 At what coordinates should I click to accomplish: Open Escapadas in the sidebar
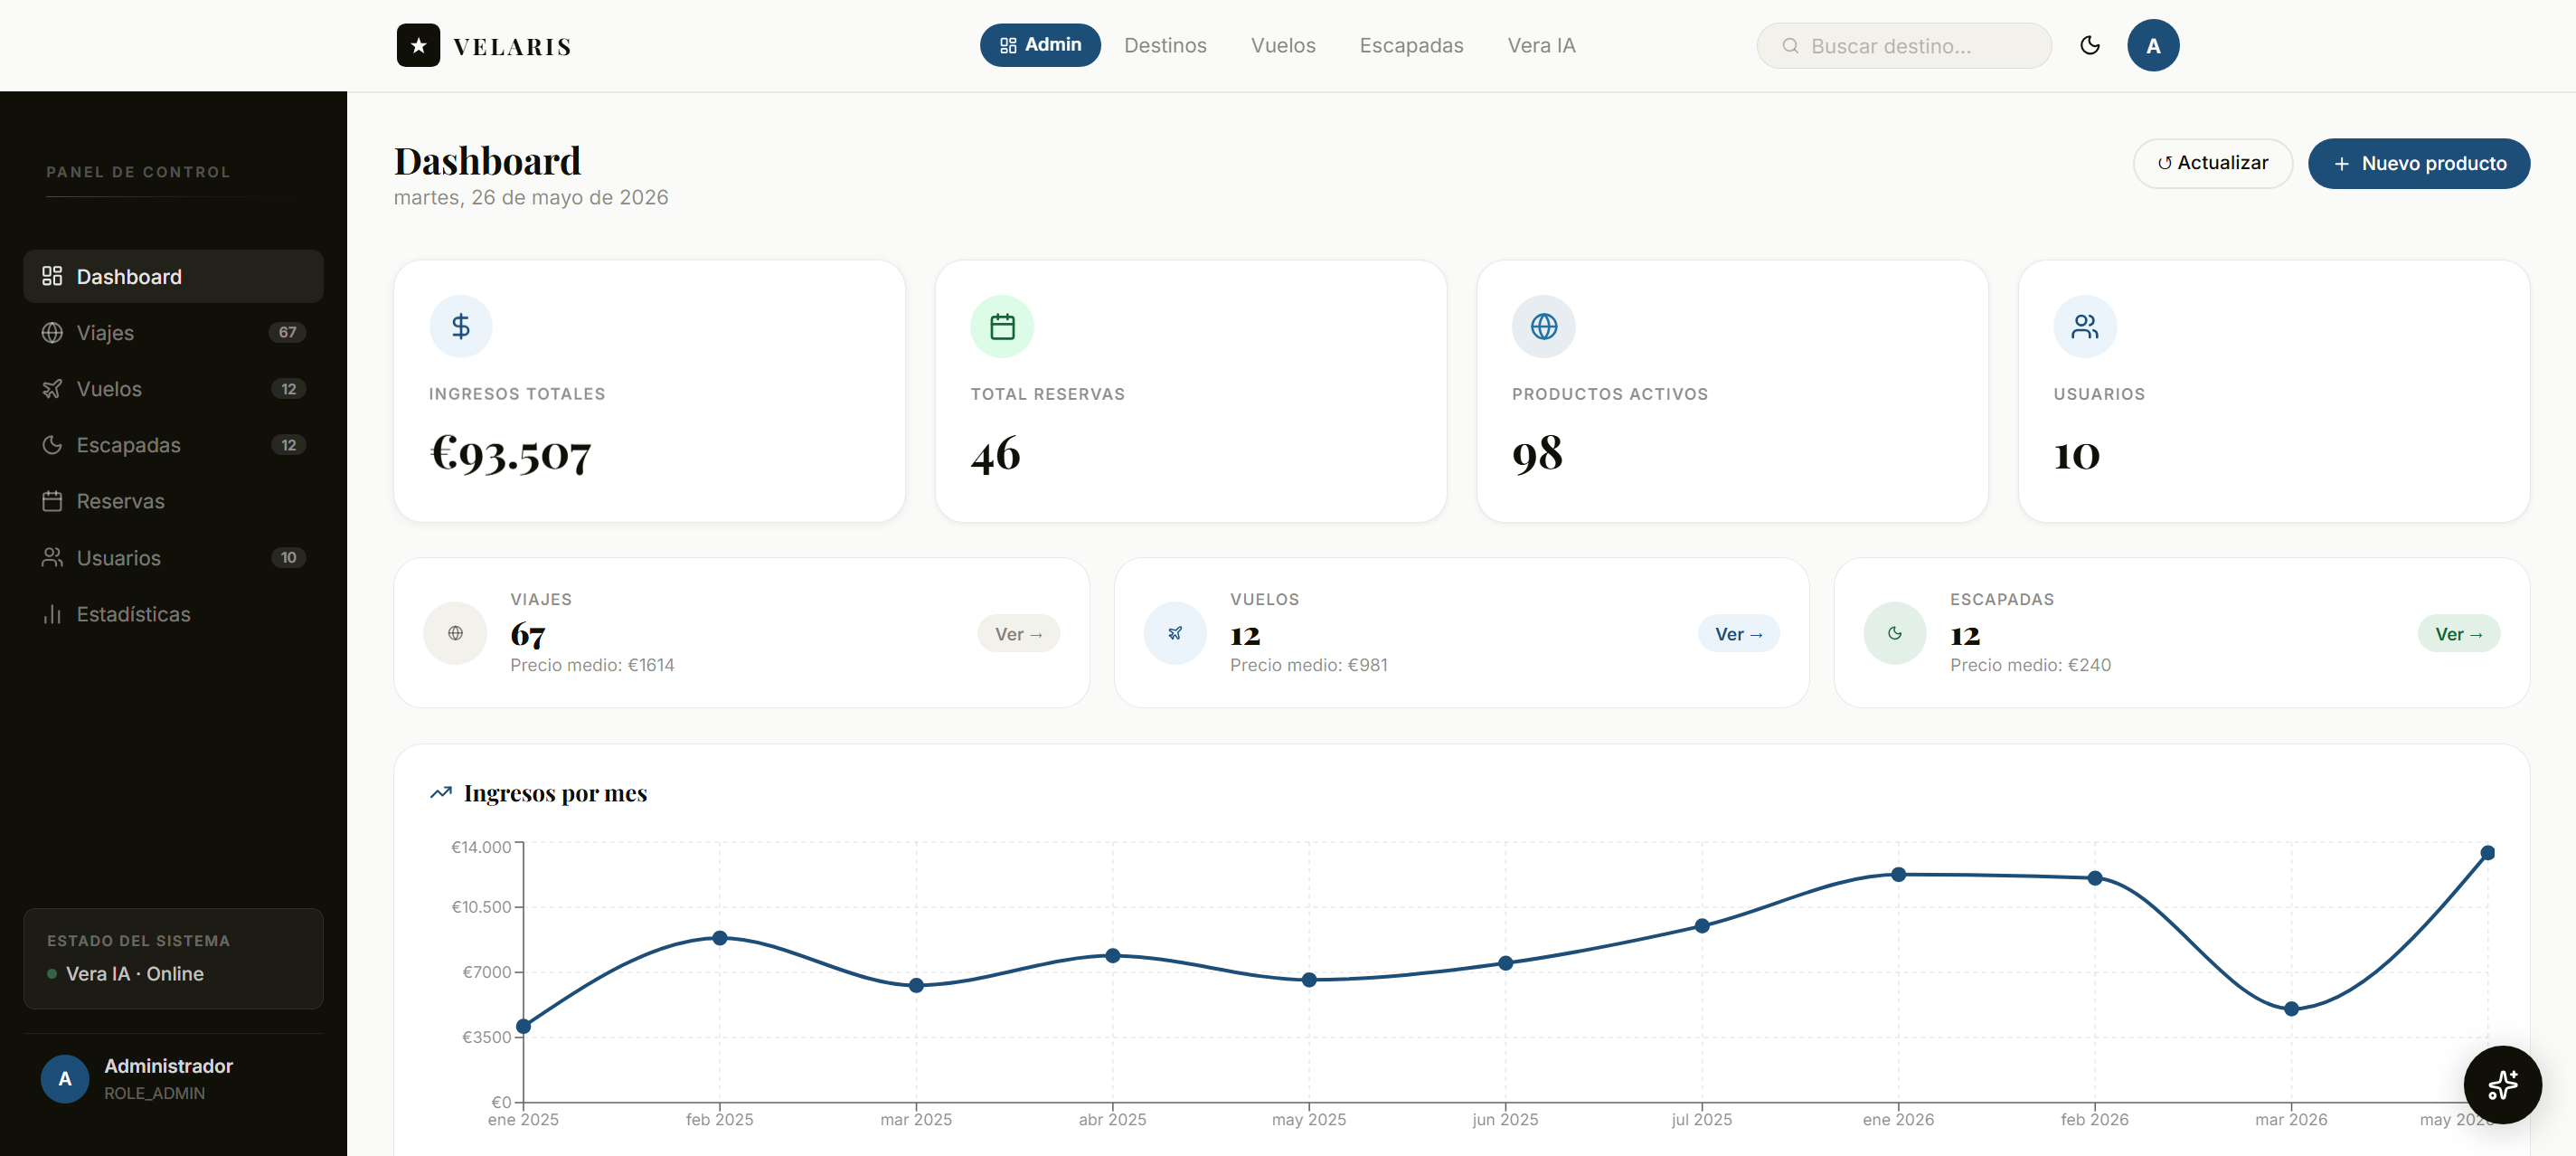pyautogui.click(x=173, y=445)
